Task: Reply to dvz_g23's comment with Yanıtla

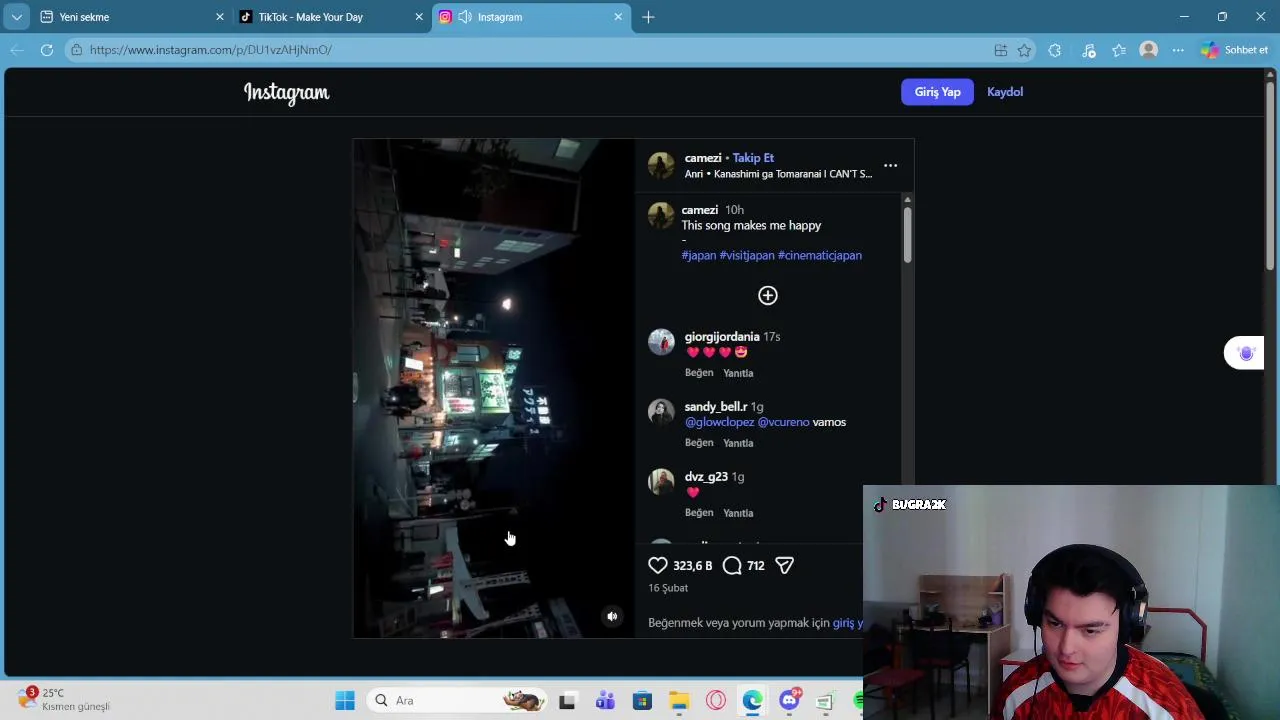Action: coord(738,513)
